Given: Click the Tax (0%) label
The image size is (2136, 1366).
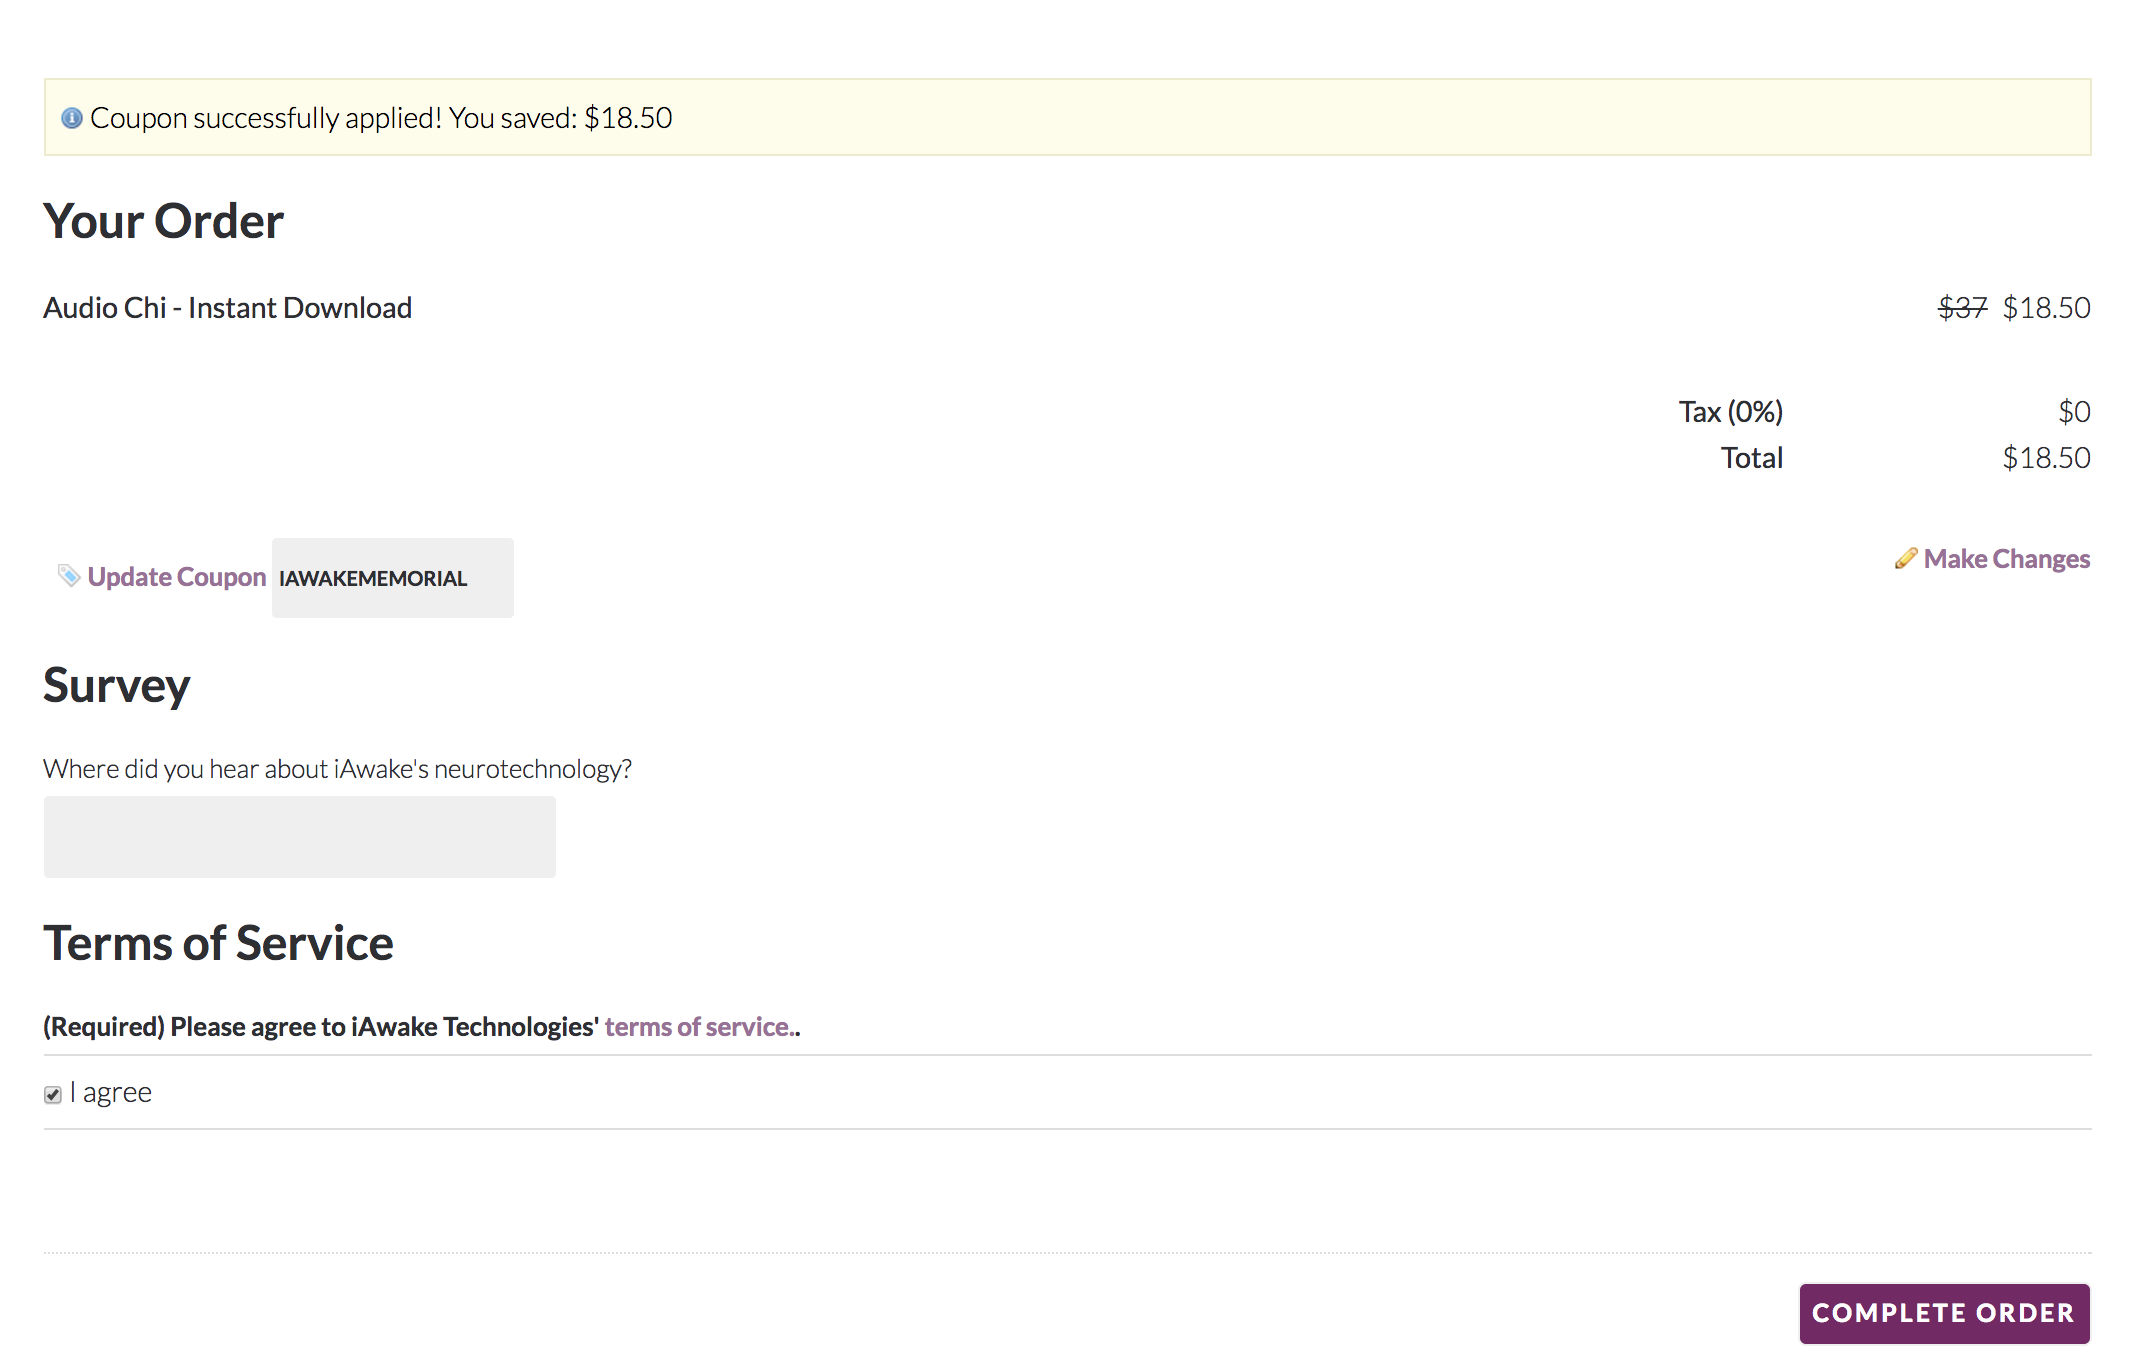Looking at the screenshot, I should (1731, 412).
